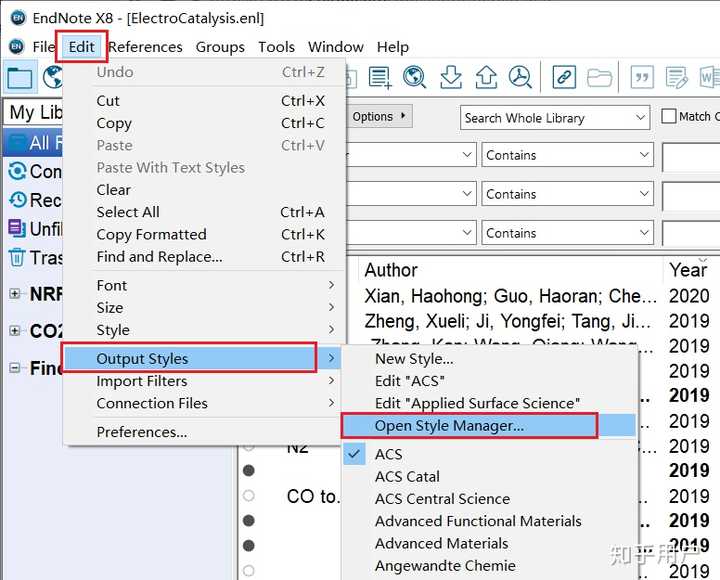
Task: Toggle read status dot left of CO to row
Action: [x=248, y=496]
